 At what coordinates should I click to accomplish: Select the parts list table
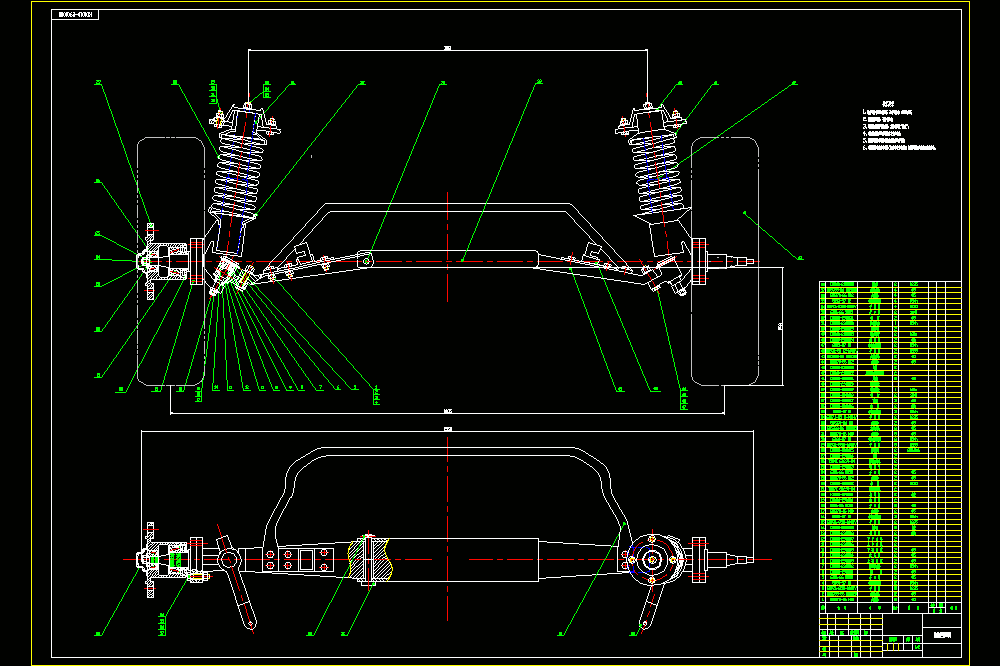[890, 441]
